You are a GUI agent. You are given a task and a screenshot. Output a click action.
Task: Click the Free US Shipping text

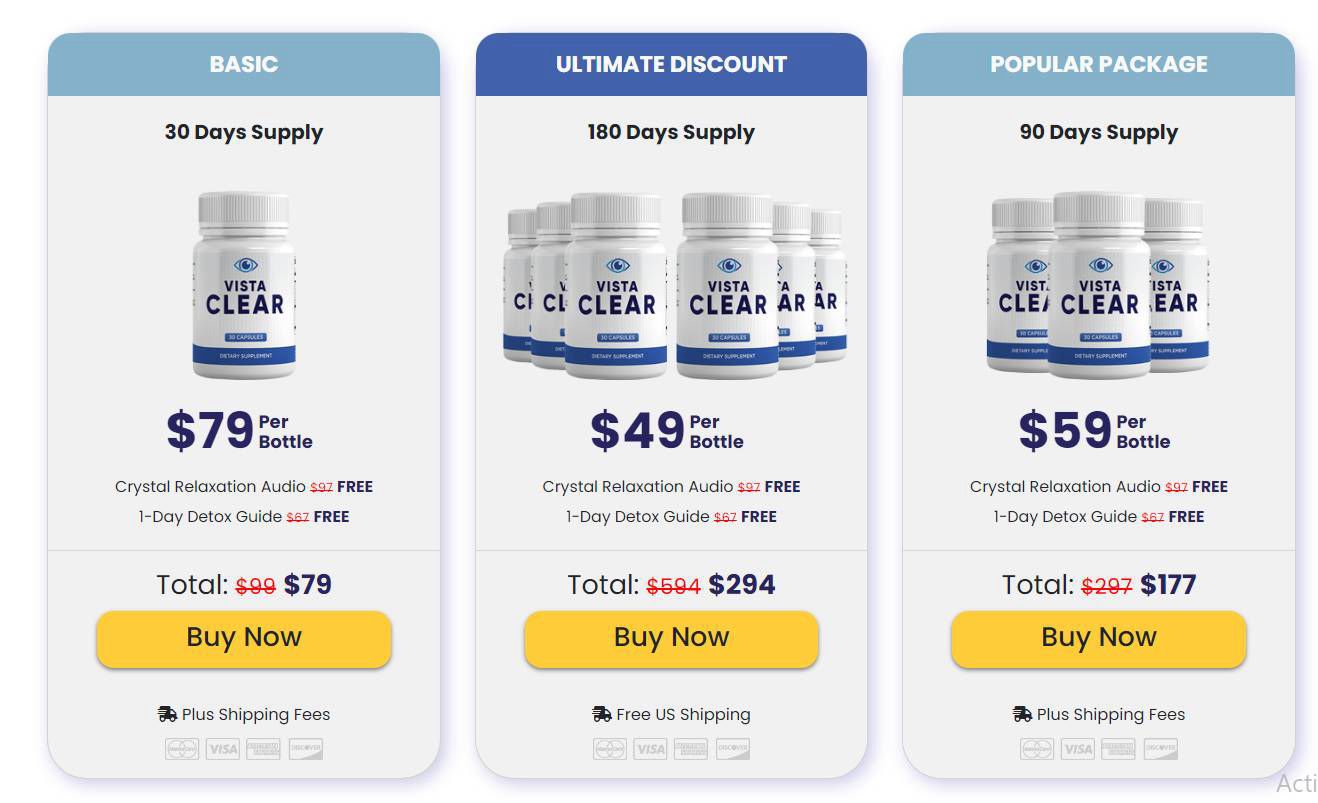click(x=683, y=714)
